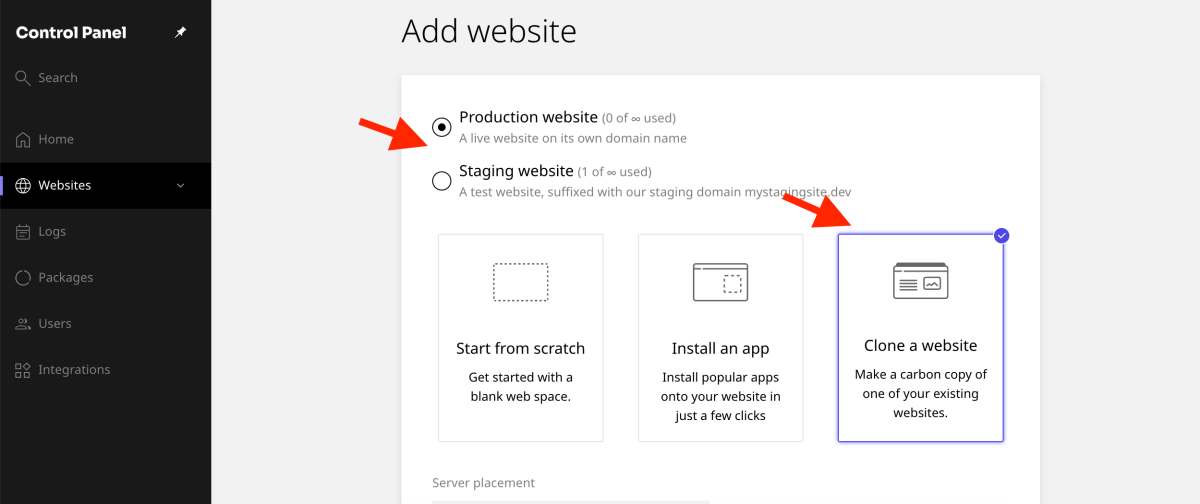
Task: Expand the Websites menu chevron
Action: click(x=181, y=186)
